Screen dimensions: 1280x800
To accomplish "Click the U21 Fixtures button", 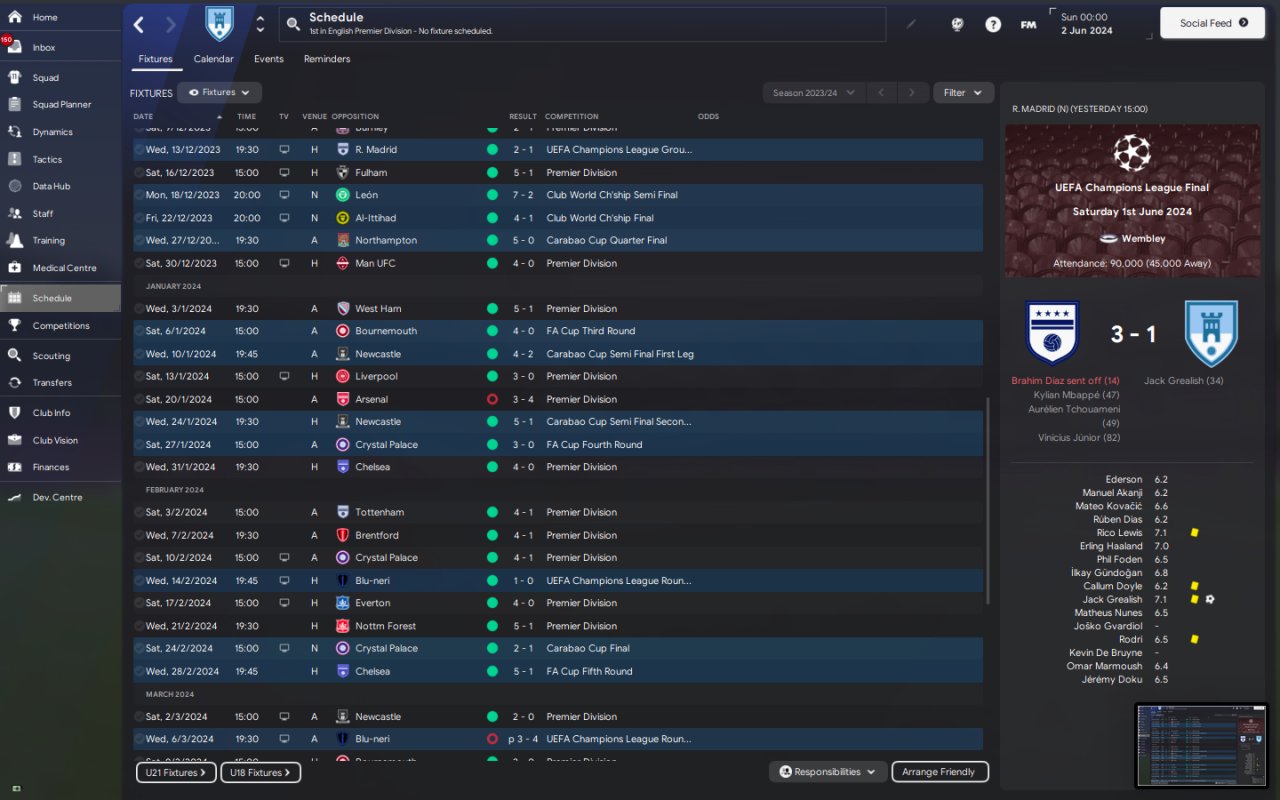I will coord(176,772).
